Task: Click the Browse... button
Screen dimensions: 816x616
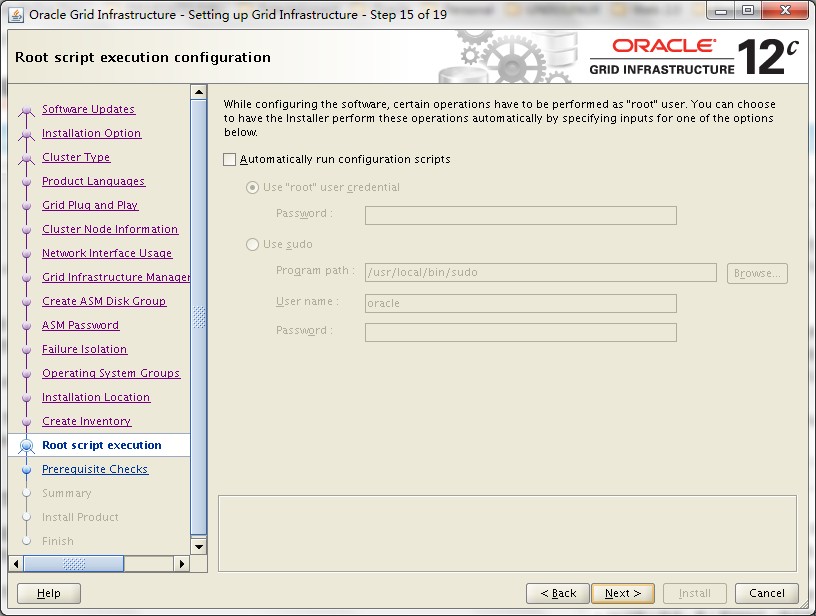Action: (757, 273)
